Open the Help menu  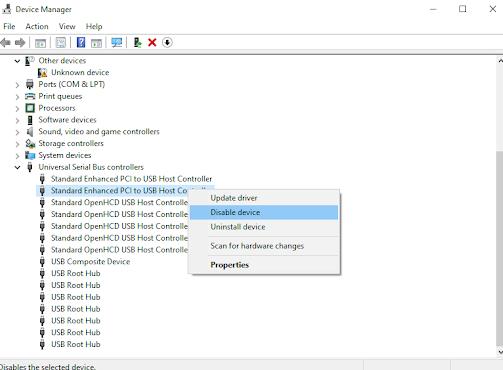94,26
